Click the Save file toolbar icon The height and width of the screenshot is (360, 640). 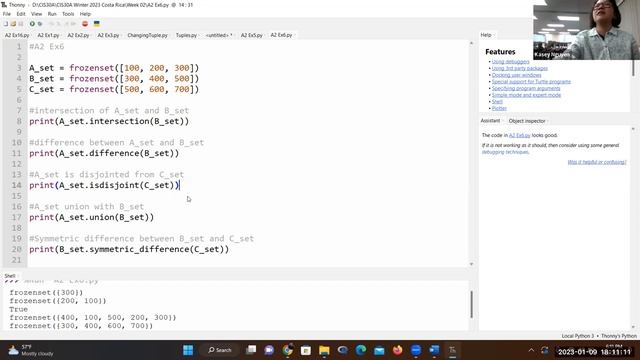(x=20, y=24)
